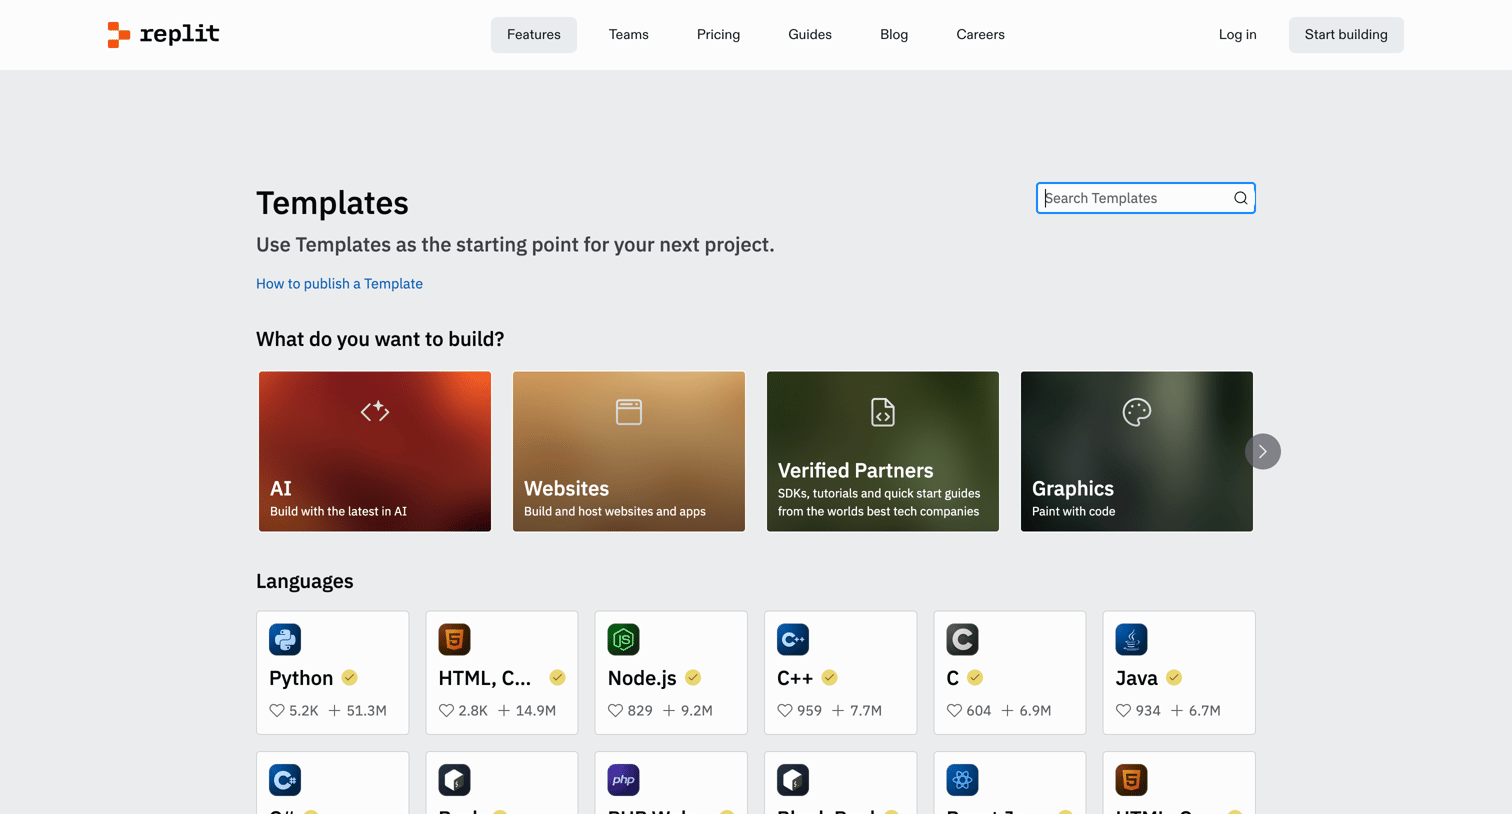Image resolution: width=1512 pixels, height=814 pixels.
Task: Click the verified badge next to Node.js
Action: [693, 677]
